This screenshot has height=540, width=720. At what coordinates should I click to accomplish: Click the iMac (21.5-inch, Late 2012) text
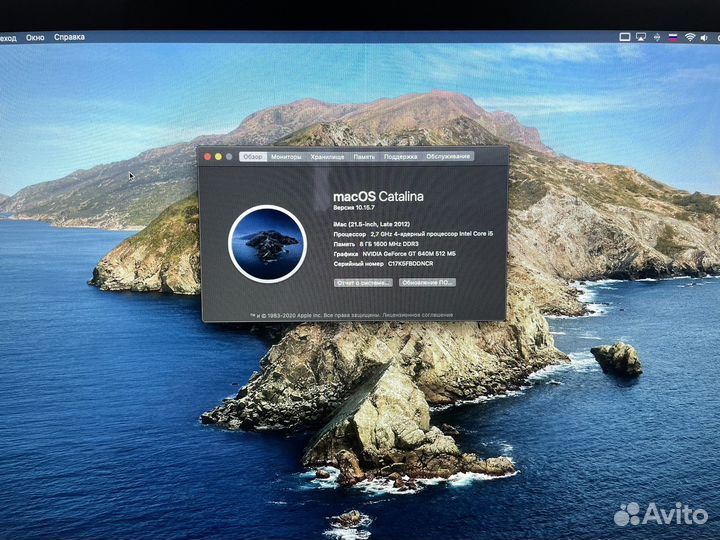(x=371, y=224)
